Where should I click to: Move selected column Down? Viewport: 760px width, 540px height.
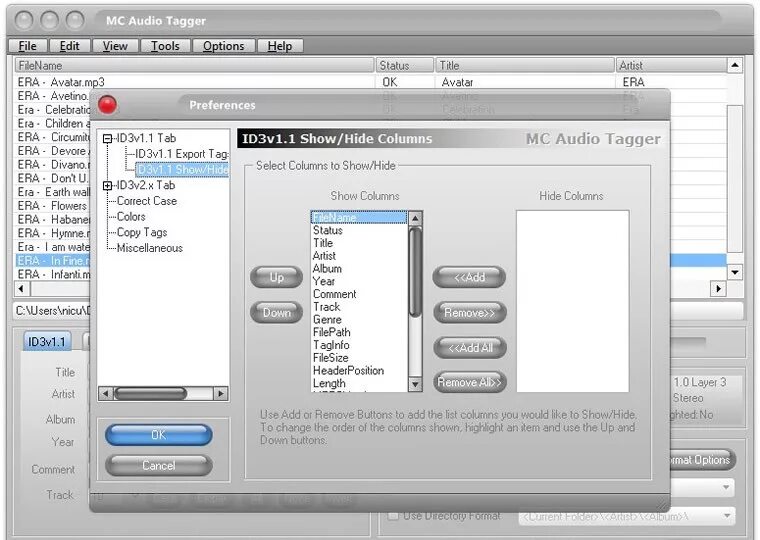tap(276, 313)
